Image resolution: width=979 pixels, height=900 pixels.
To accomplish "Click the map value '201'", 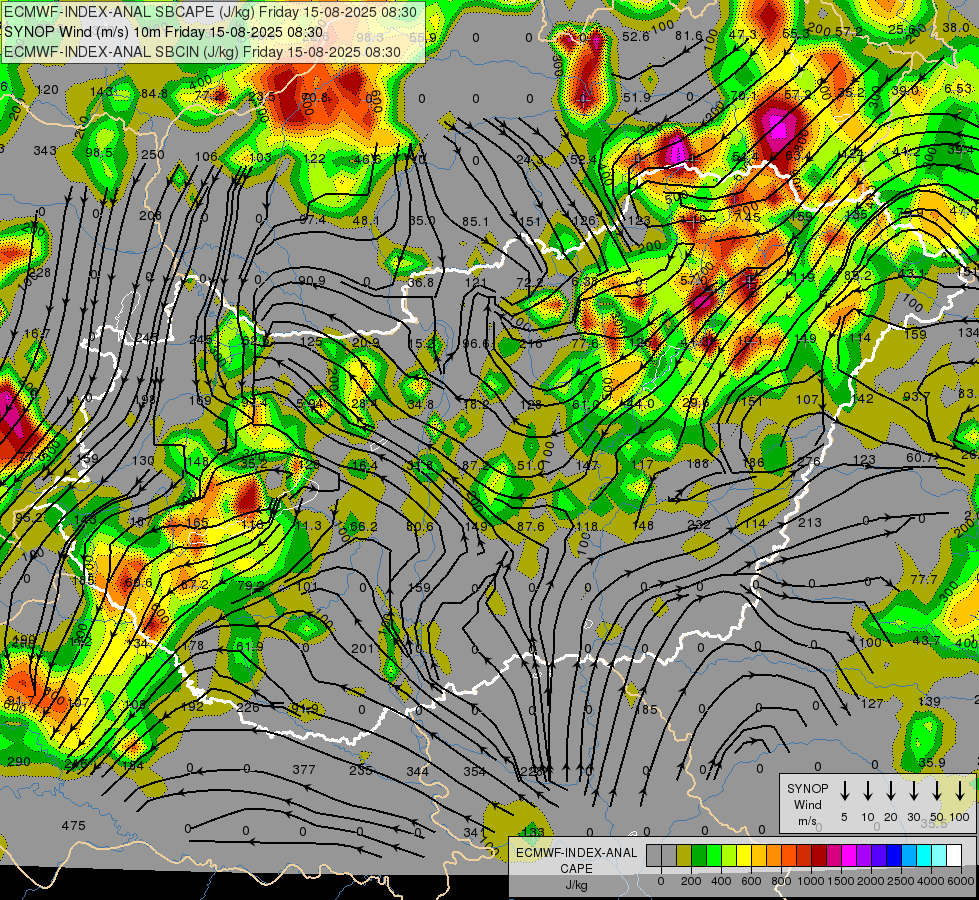I will pos(363,649).
